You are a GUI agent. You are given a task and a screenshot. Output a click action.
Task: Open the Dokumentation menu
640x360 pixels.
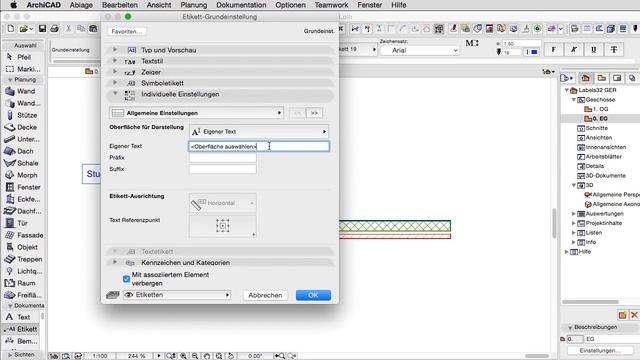click(241, 5)
